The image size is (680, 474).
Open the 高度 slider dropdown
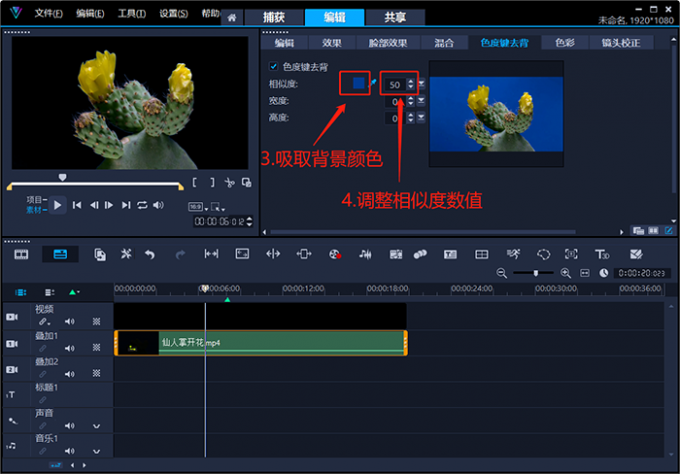[x=421, y=118]
